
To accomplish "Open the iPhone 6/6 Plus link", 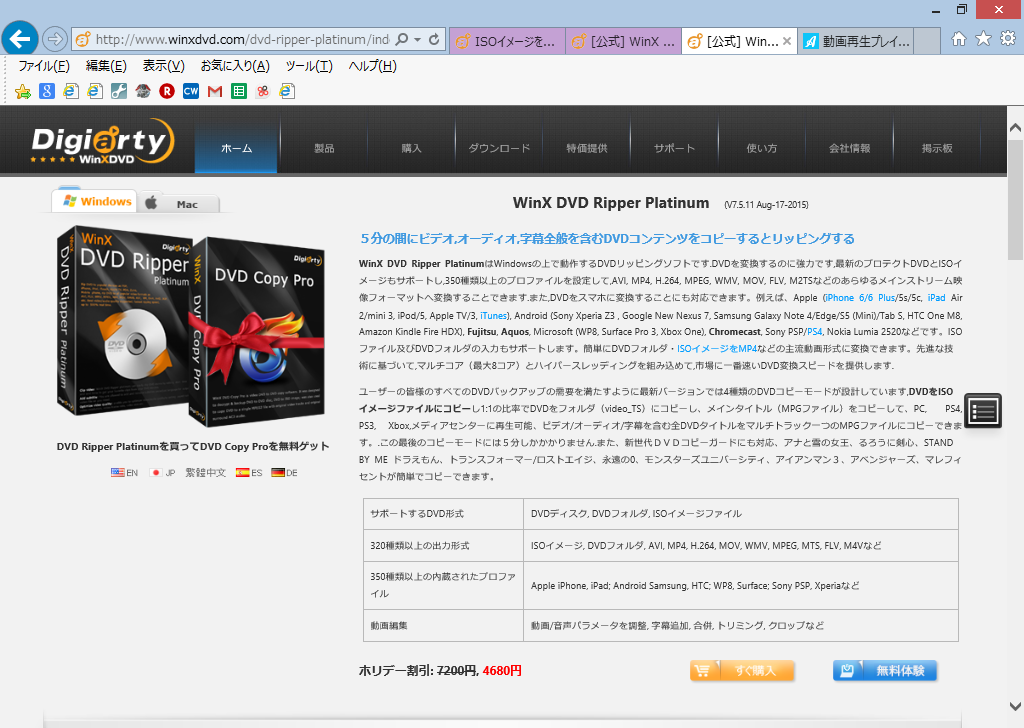I will pos(860,298).
